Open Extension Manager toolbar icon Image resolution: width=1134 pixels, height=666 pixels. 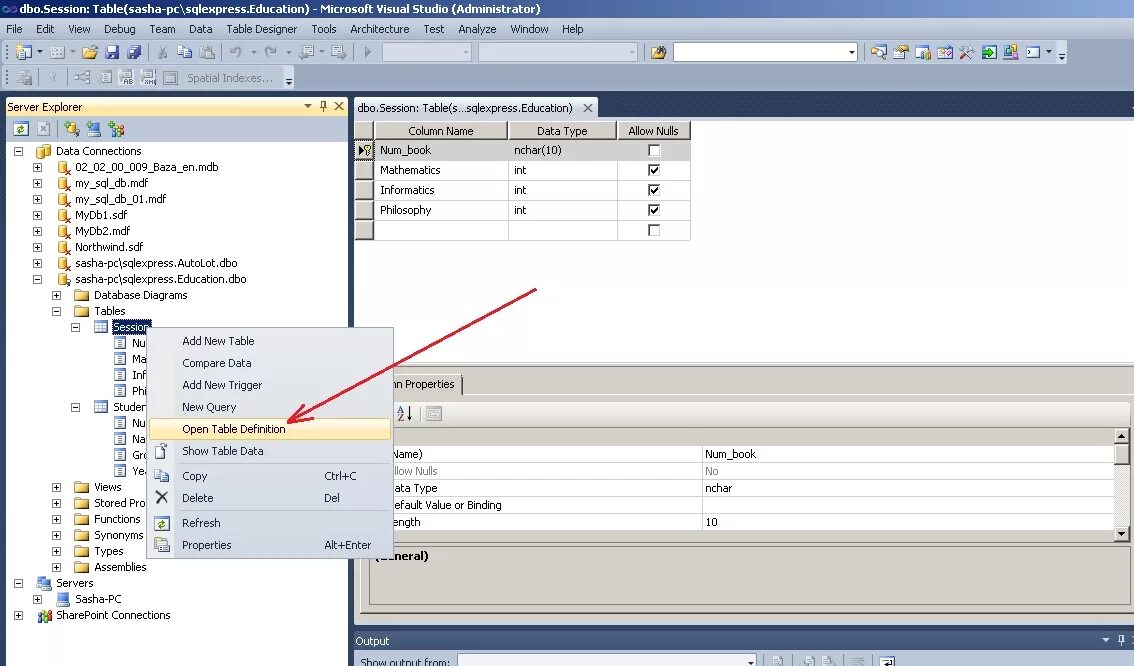(x=1011, y=52)
